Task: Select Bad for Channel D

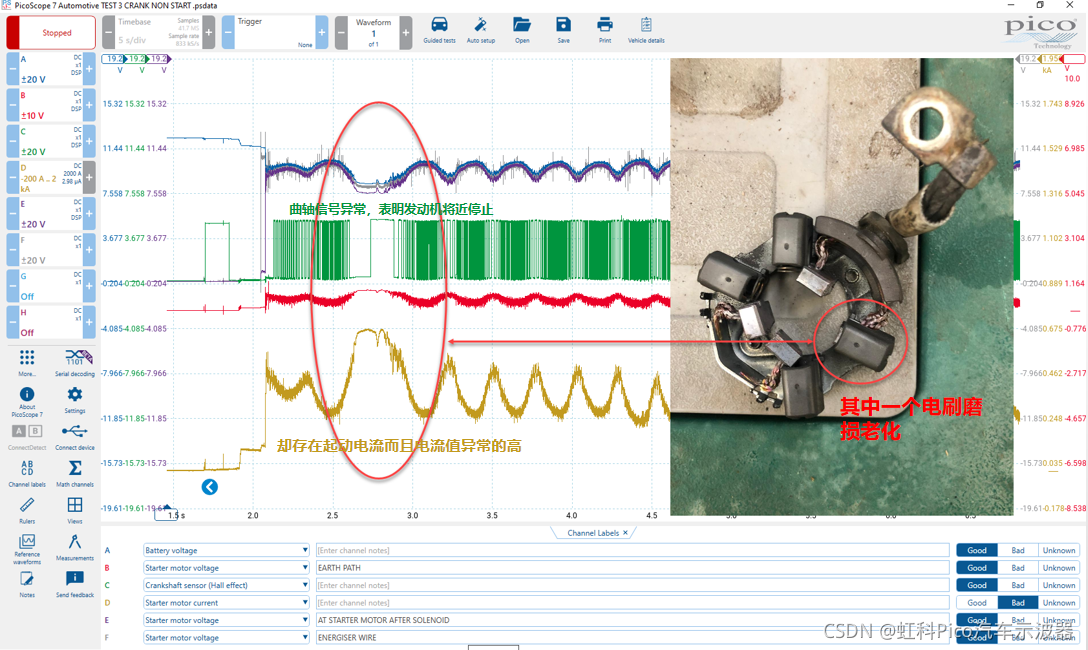Action: pyautogui.click(x=1018, y=603)
